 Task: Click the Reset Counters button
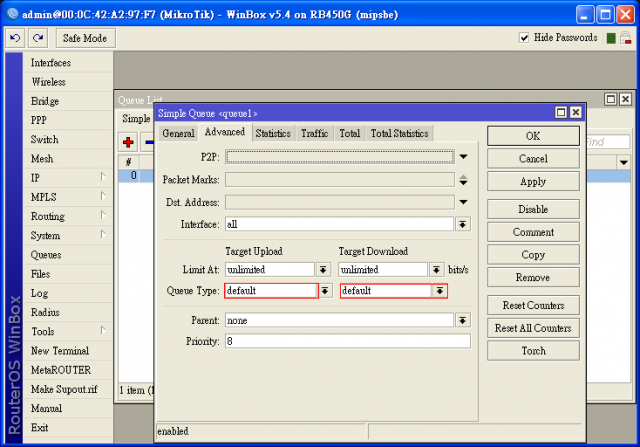[533, 305]
